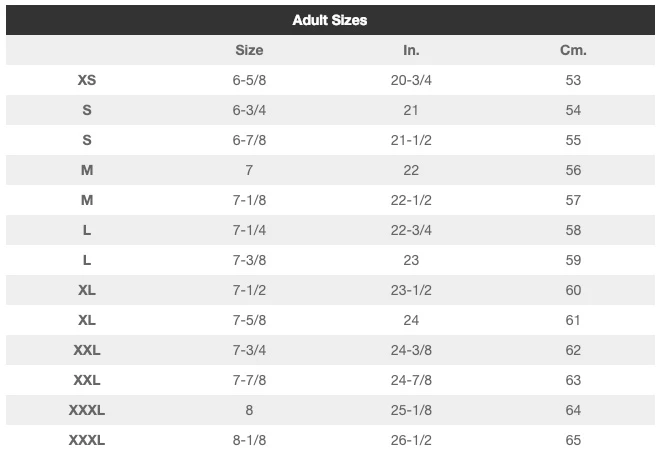This screenshot has width=666, height=469.
Task: Click the M label beside size 7-1/8
Action: point(87,200)
